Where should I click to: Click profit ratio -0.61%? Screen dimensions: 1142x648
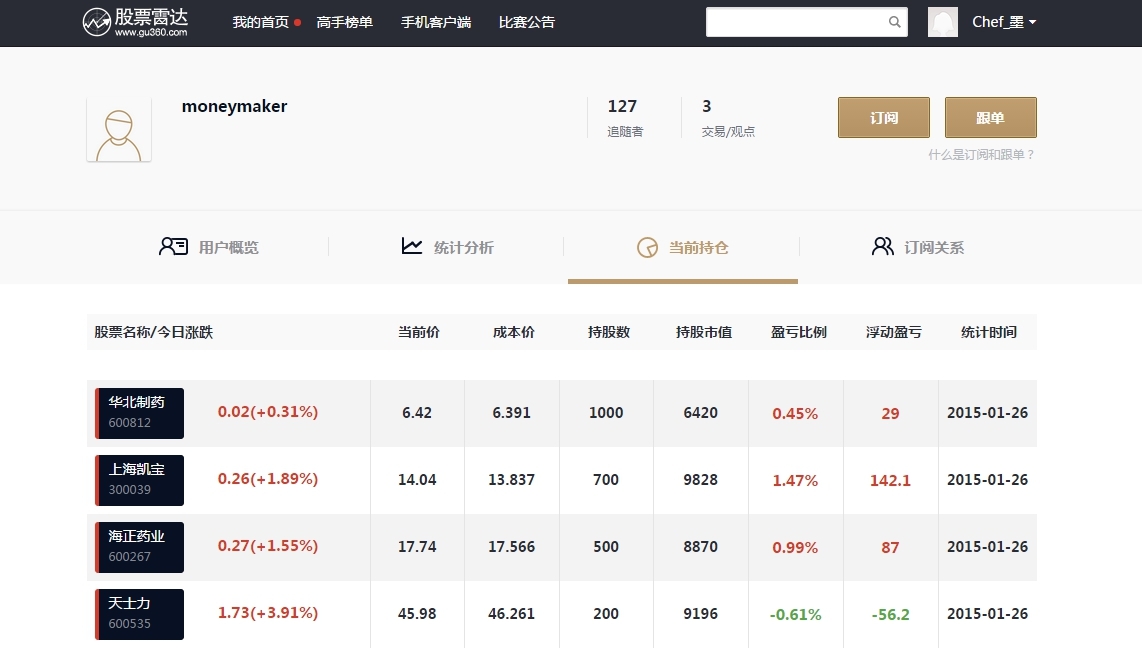coord(795,615)
